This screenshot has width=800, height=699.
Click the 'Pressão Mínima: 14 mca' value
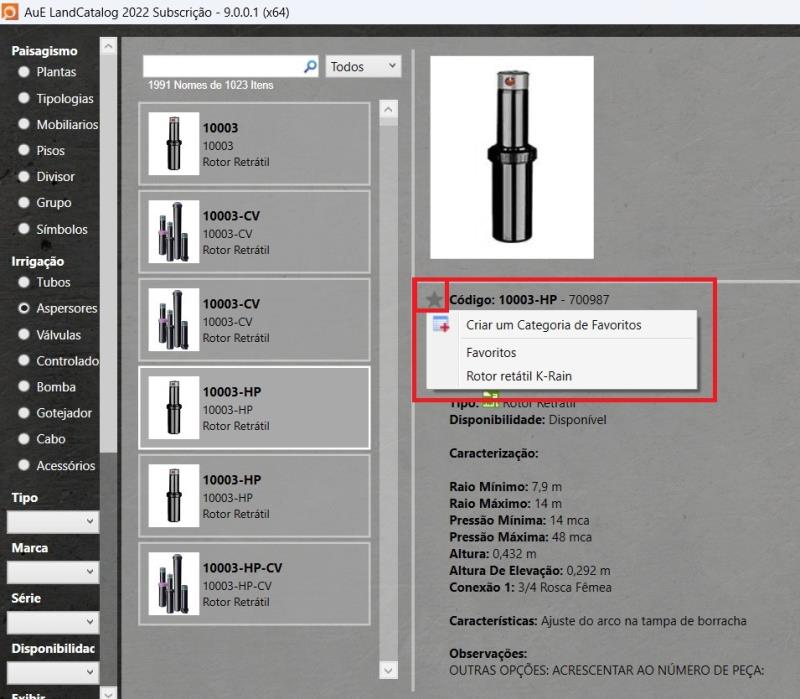click(519, 520)
